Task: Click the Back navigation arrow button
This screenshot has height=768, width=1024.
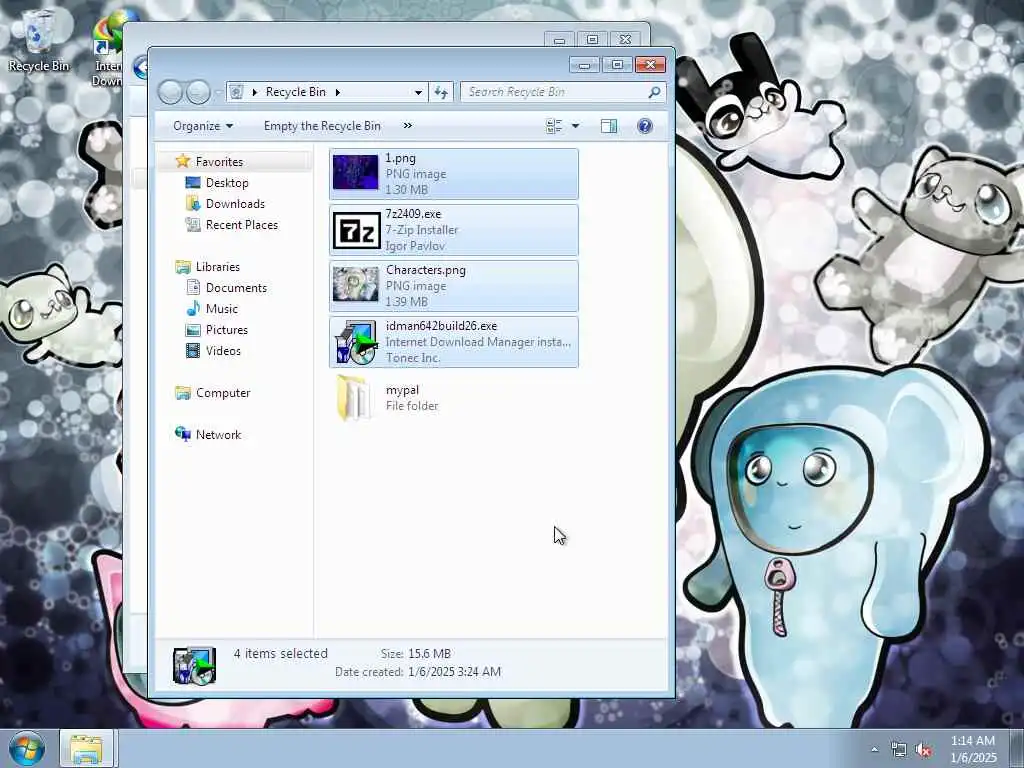Action: (170, 92)
